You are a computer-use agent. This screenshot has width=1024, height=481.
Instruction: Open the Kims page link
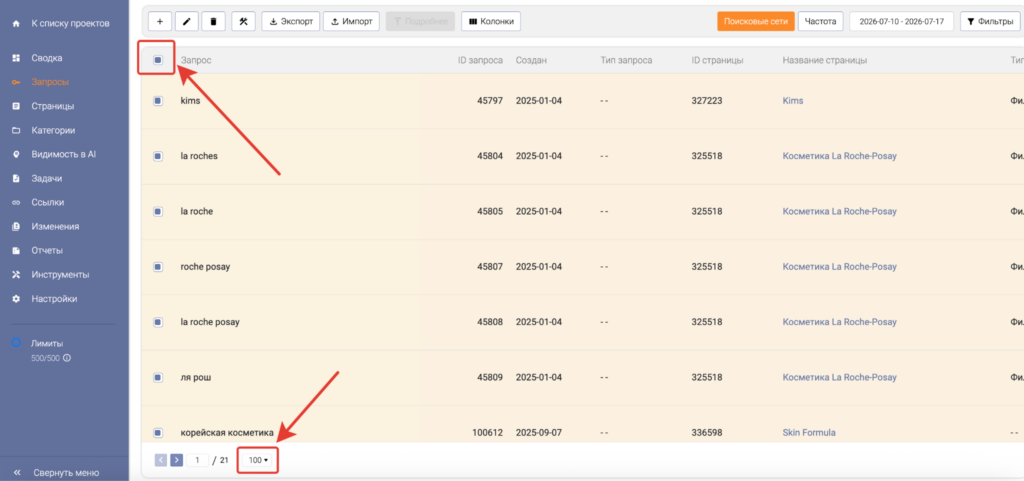point(793,101)
